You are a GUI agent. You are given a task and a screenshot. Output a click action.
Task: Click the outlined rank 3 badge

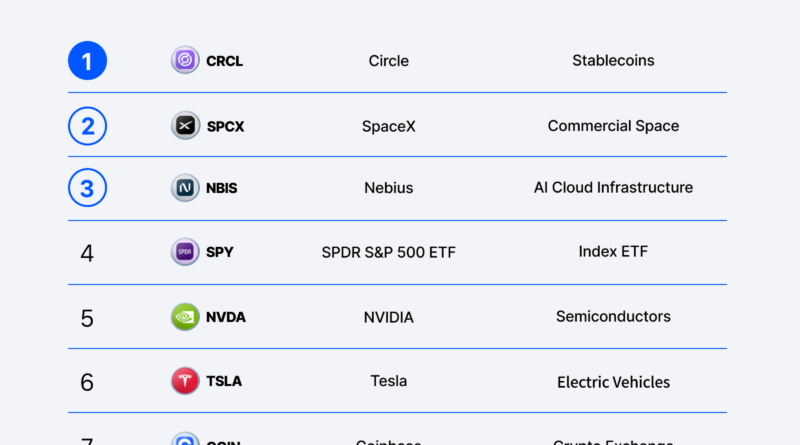(x=87, y=188)
